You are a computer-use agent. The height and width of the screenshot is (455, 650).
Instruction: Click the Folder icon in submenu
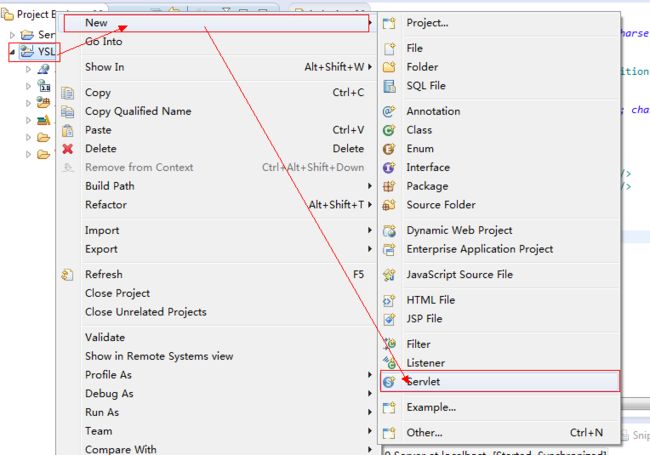389,67
